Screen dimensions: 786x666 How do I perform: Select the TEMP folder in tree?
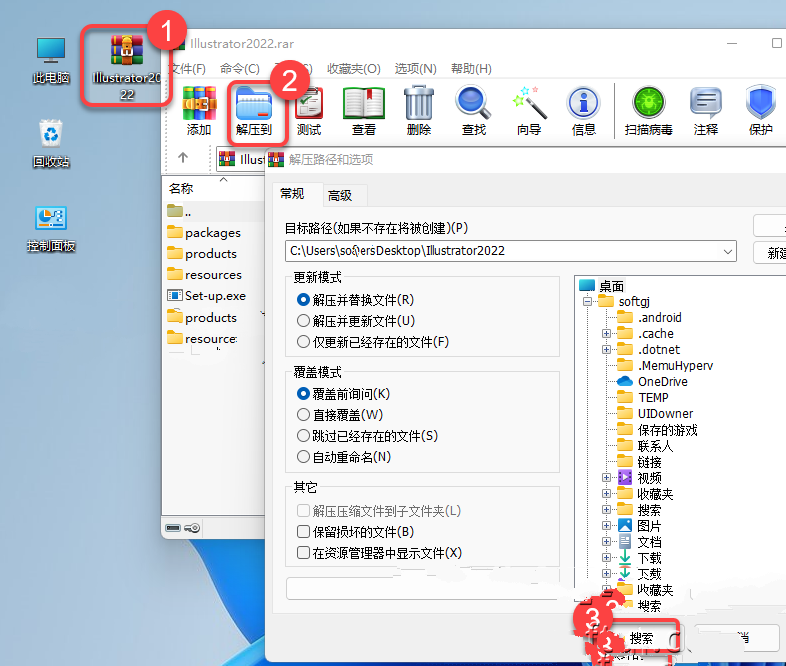643,398
